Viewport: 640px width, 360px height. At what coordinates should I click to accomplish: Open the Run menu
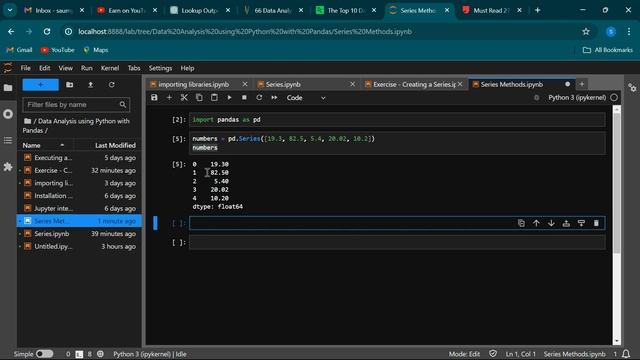point(87,68)
